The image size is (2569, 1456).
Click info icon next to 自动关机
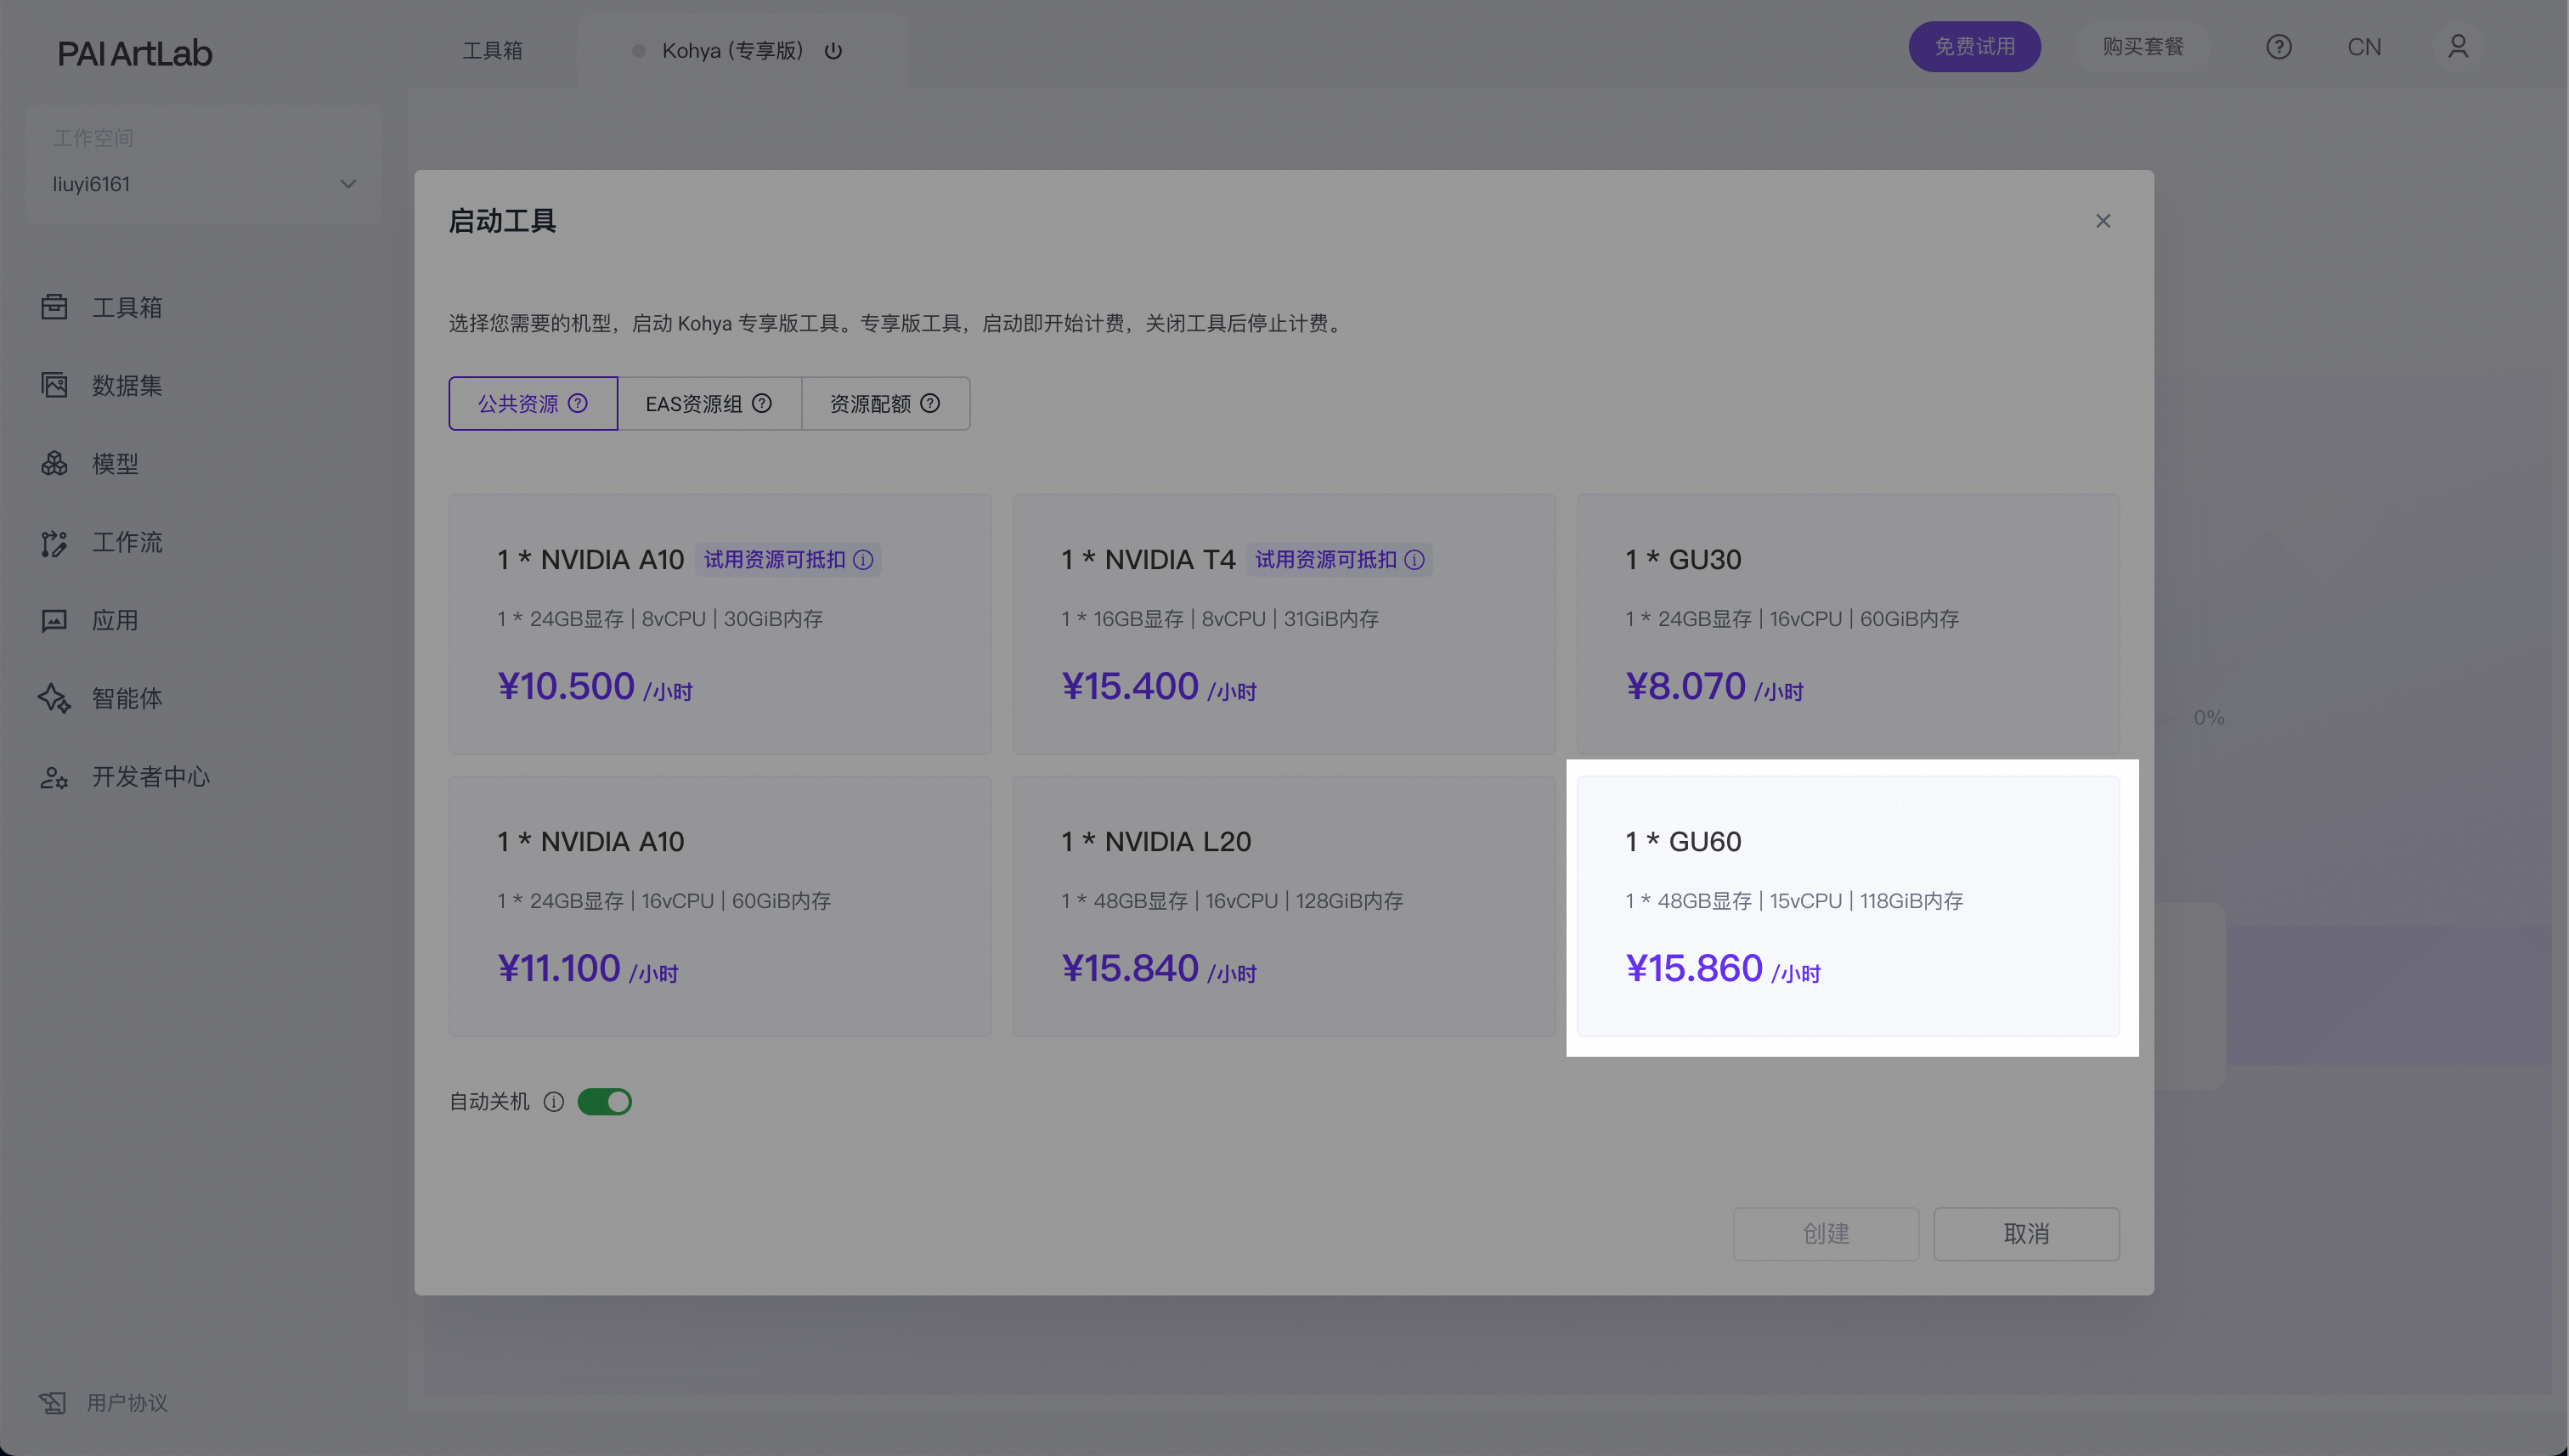[553, 1101]
